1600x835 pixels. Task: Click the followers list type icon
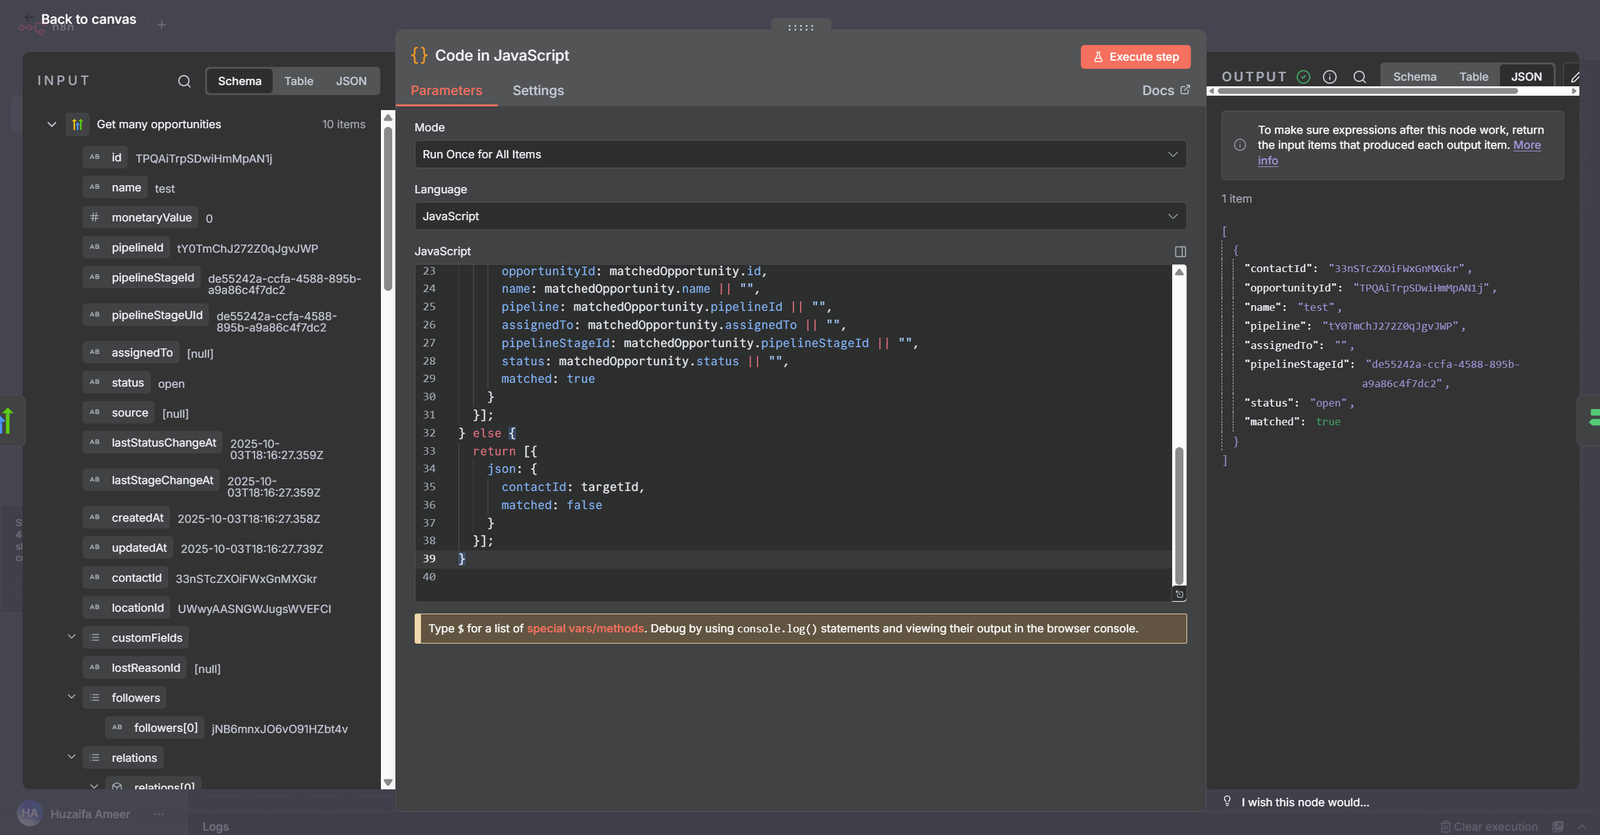pyautogui.click(x=94, y=698)
